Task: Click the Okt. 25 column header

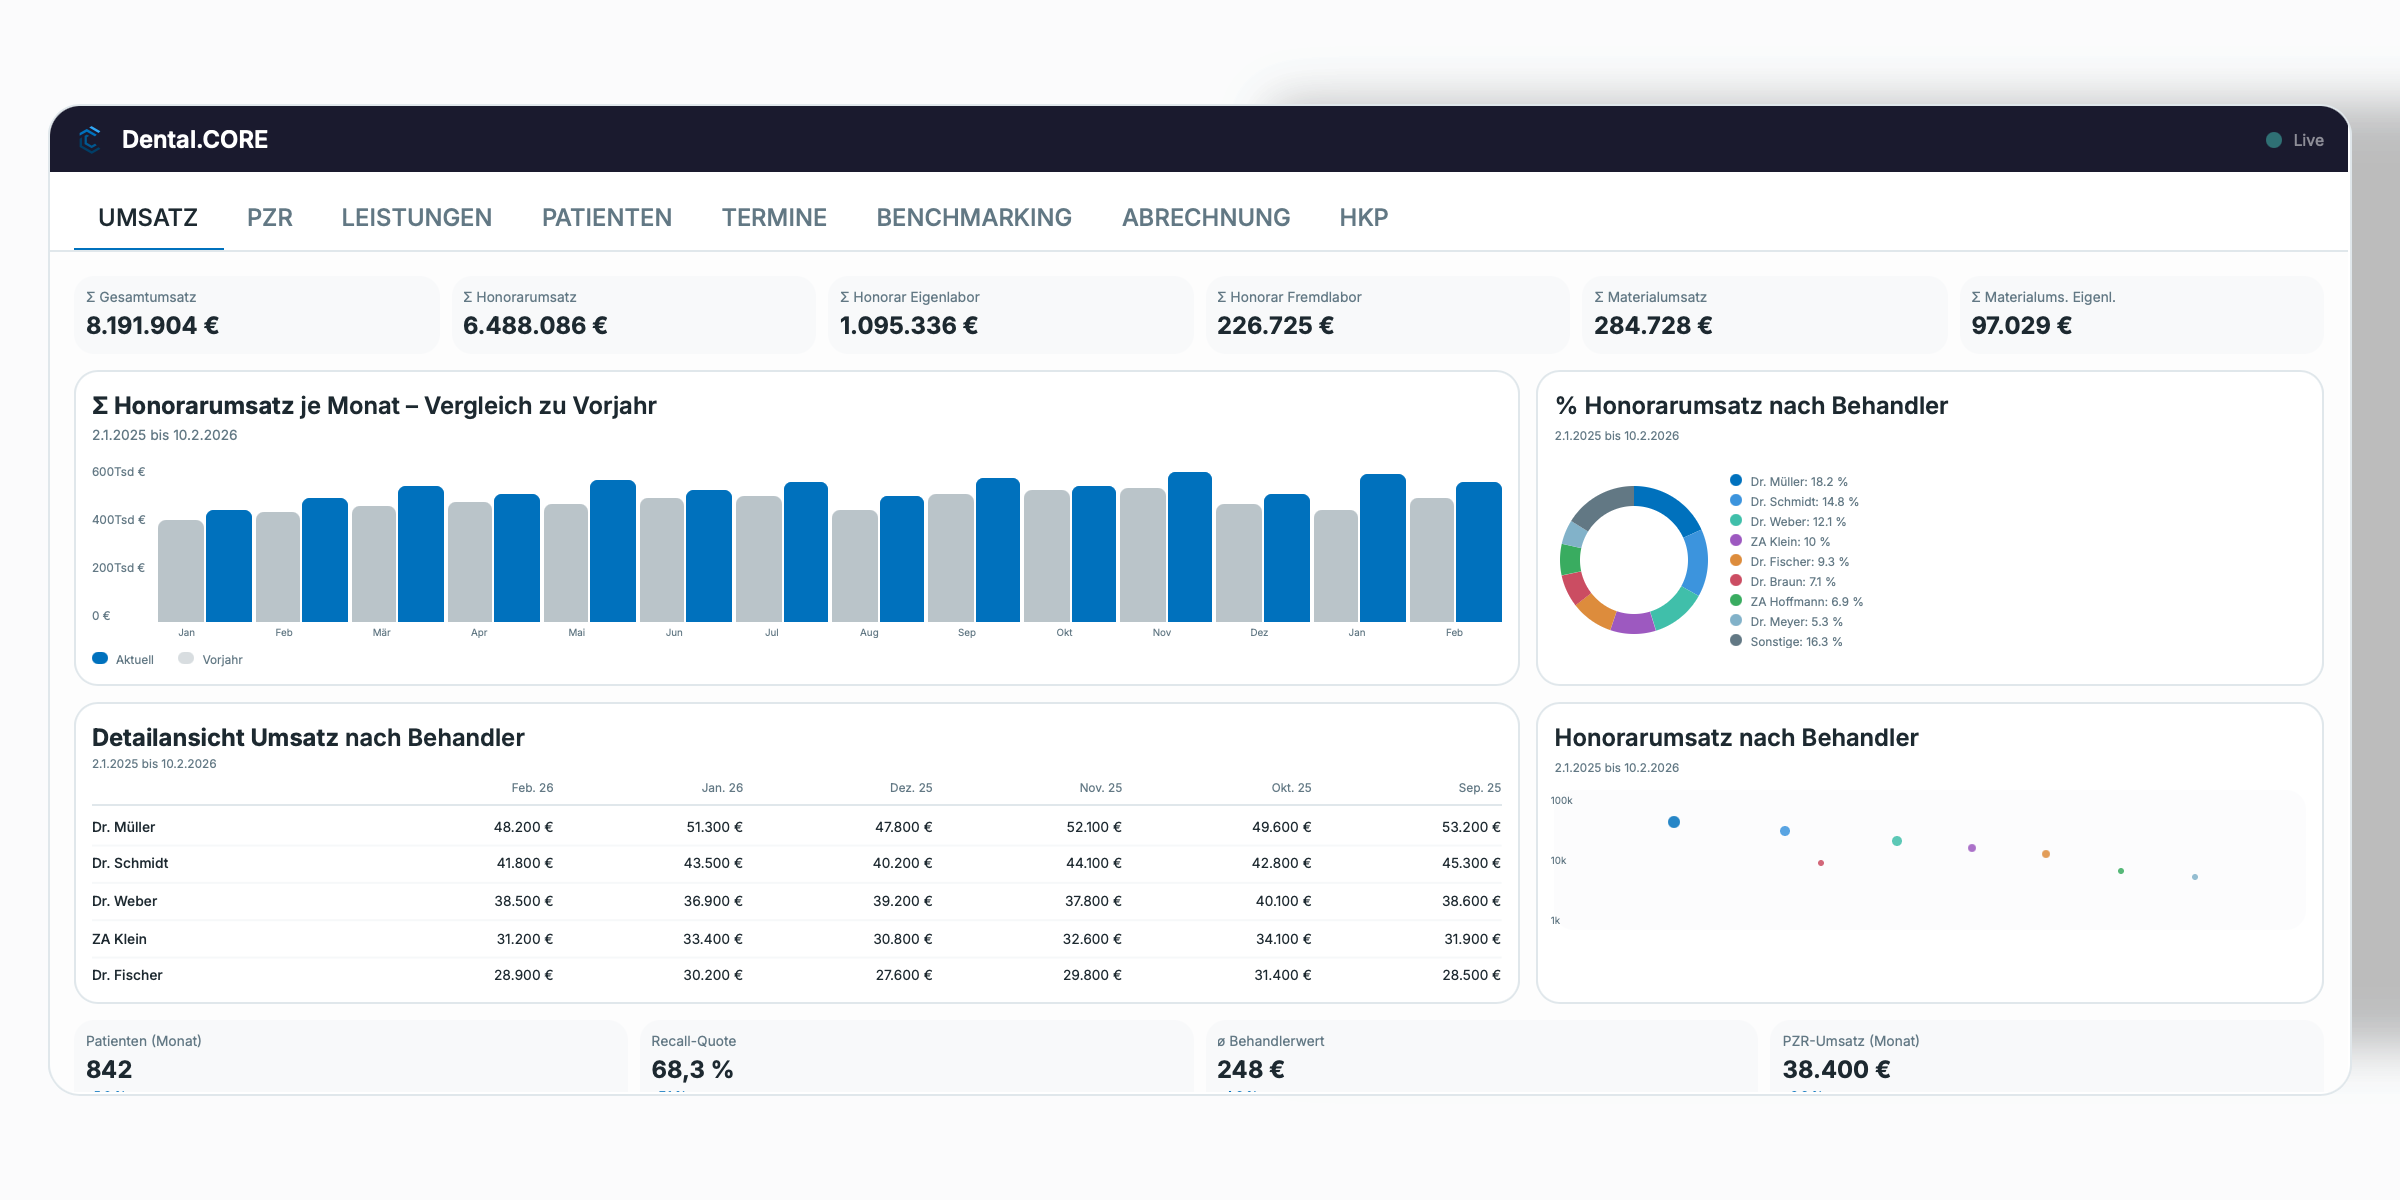Action: 1291,788
